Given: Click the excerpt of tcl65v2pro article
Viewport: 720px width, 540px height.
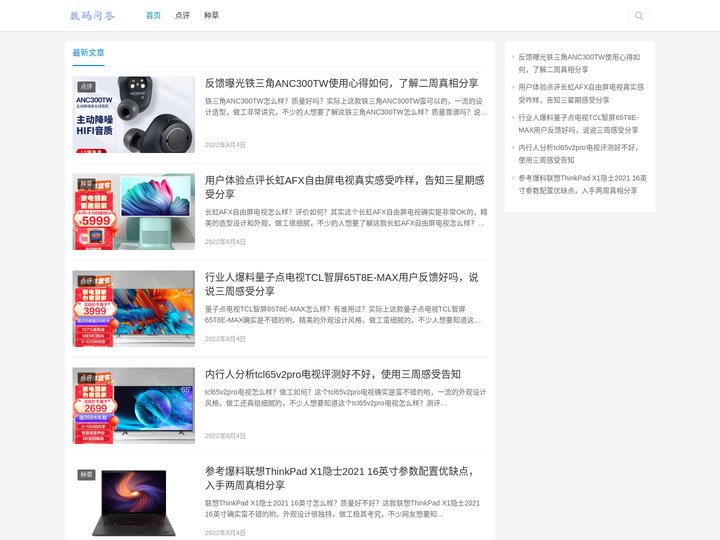Looking at the screenshot, I should (x=345, y=398).
